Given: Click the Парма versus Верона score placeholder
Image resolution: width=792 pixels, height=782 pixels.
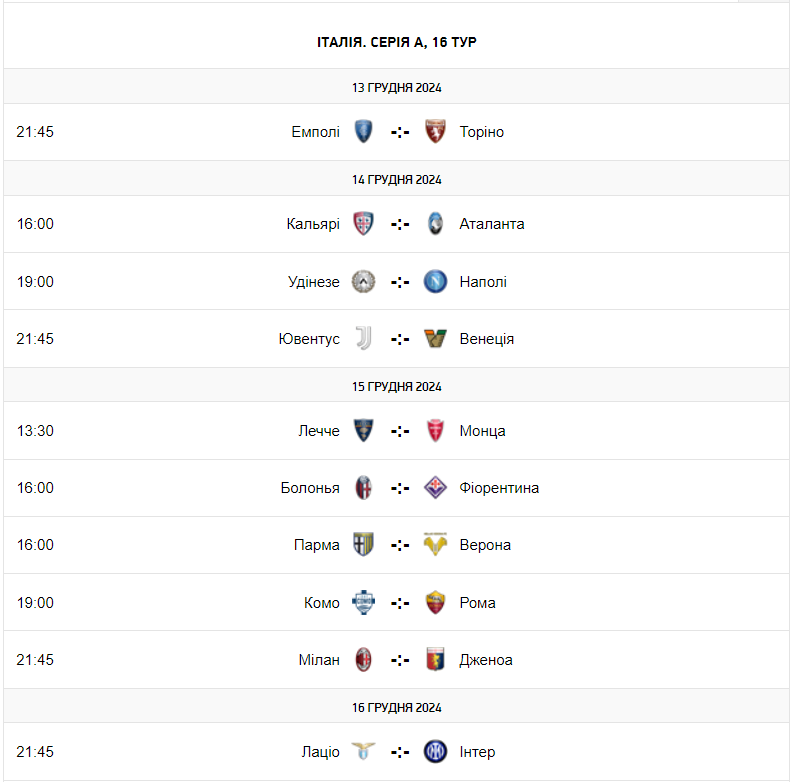Looking at the screenshot, I should click(x=400, y=545).
